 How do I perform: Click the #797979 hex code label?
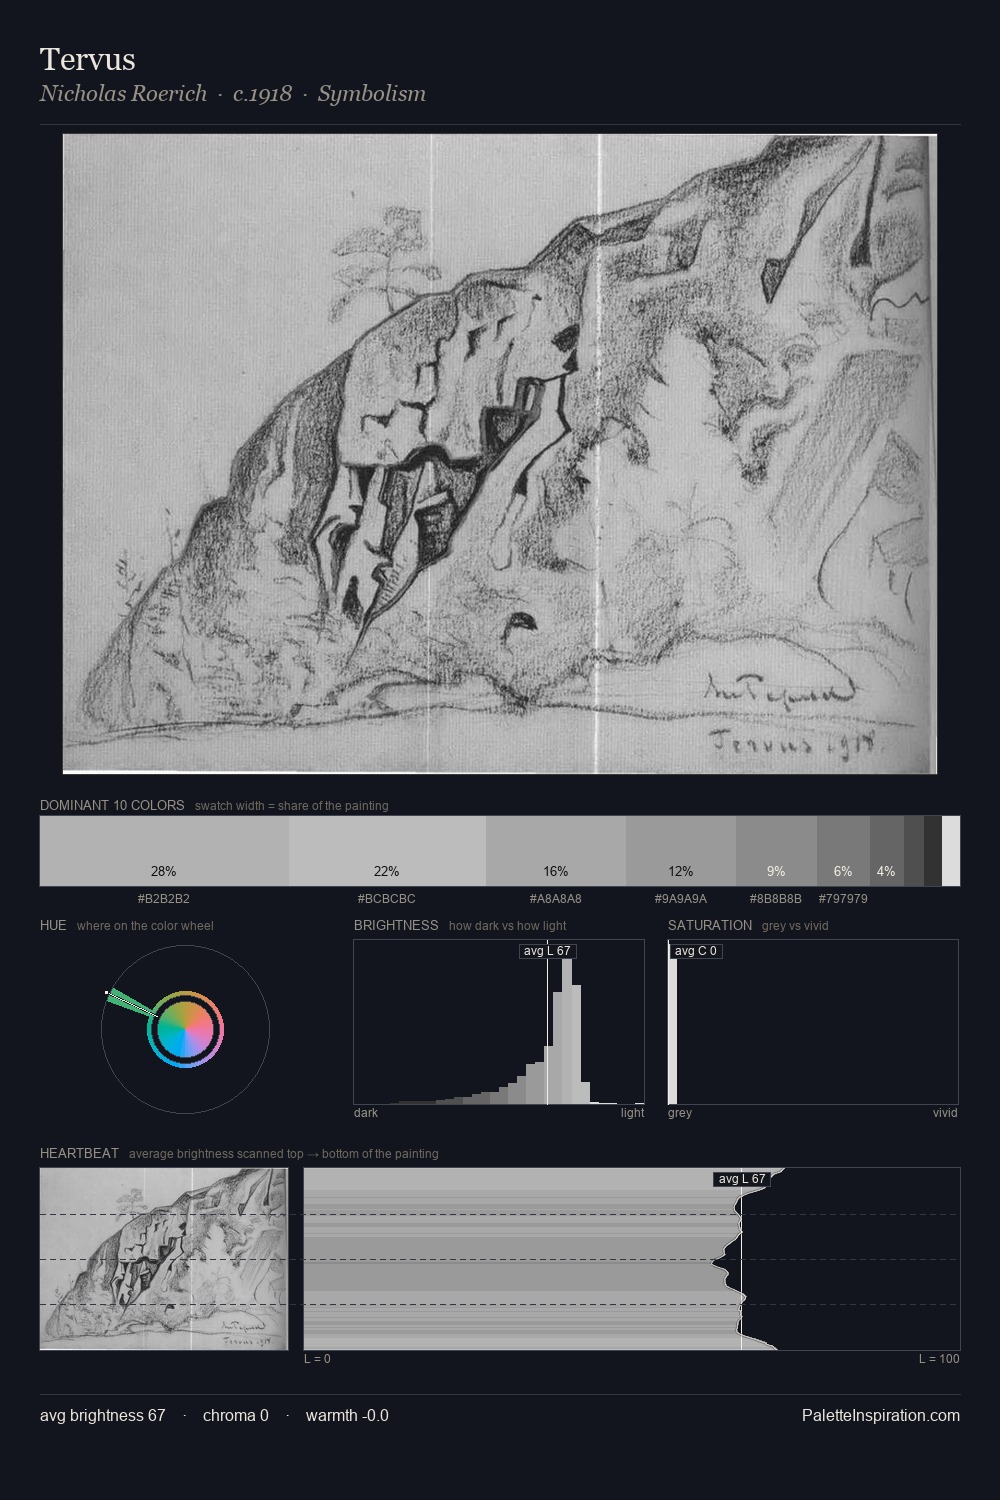tap(843, 899)
